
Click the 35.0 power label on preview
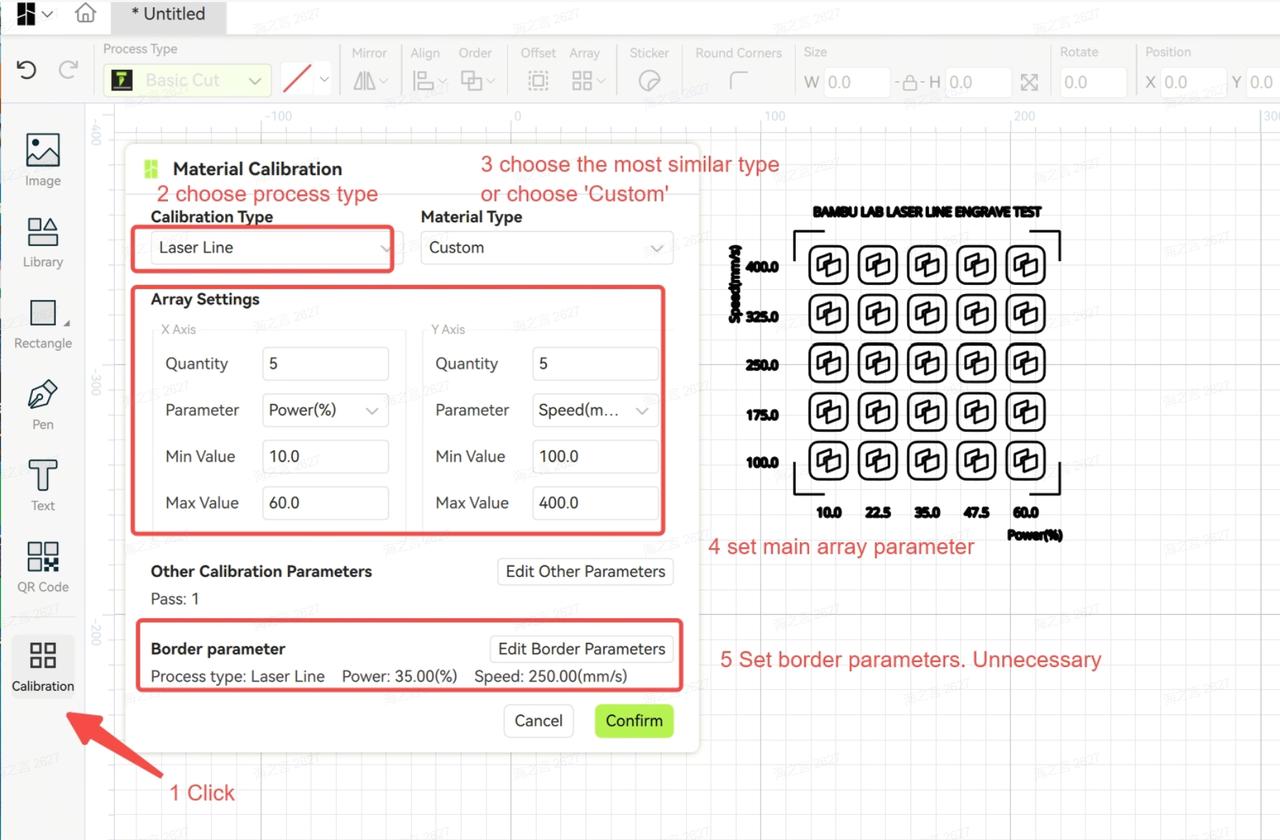pos(927,512)
